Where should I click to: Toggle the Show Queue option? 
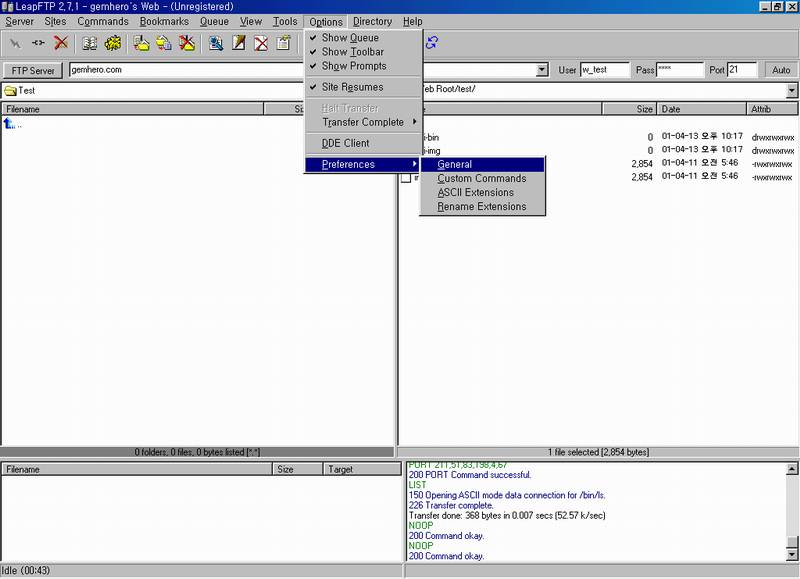coord(364,38)
